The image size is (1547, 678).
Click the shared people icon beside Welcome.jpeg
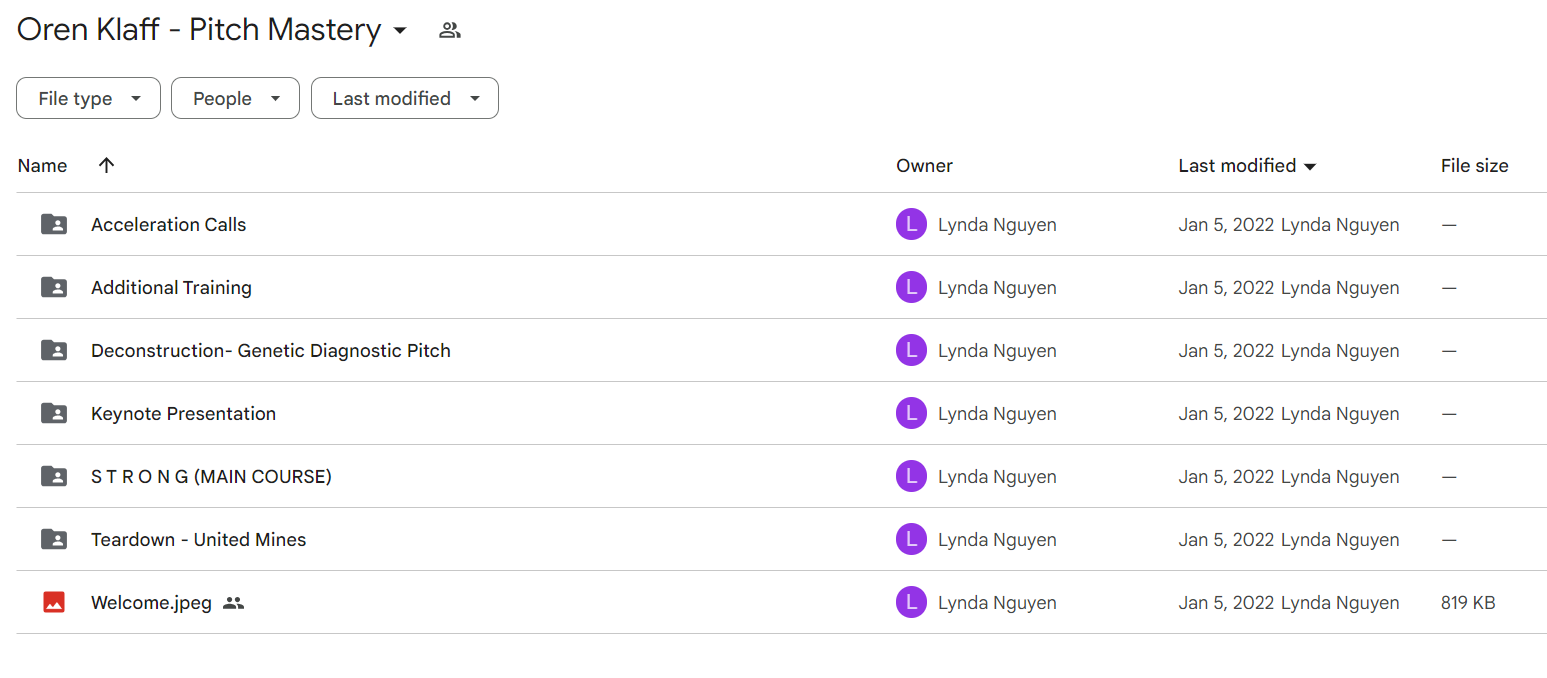pyautogui.click(x=233, y=603)
